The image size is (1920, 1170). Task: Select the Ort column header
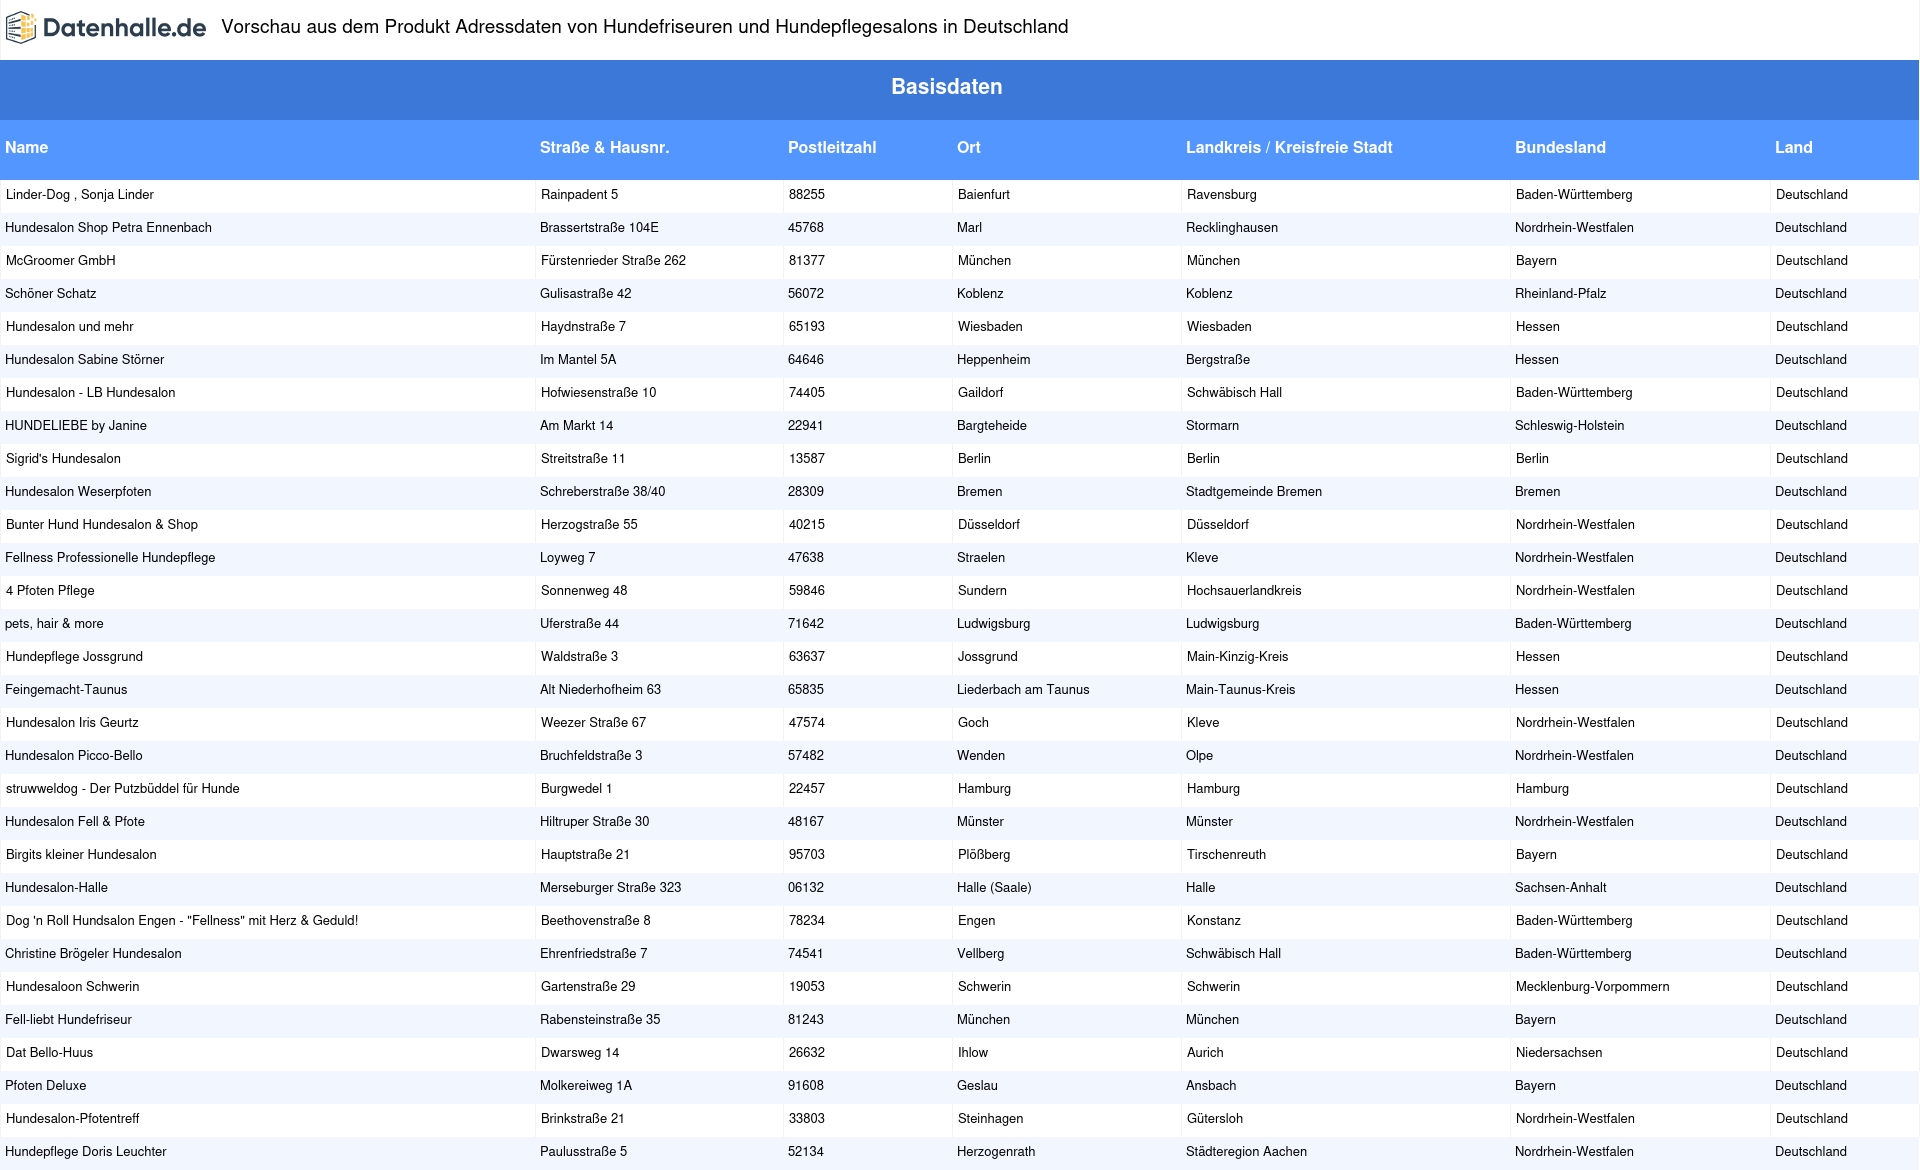pos(969,147)
